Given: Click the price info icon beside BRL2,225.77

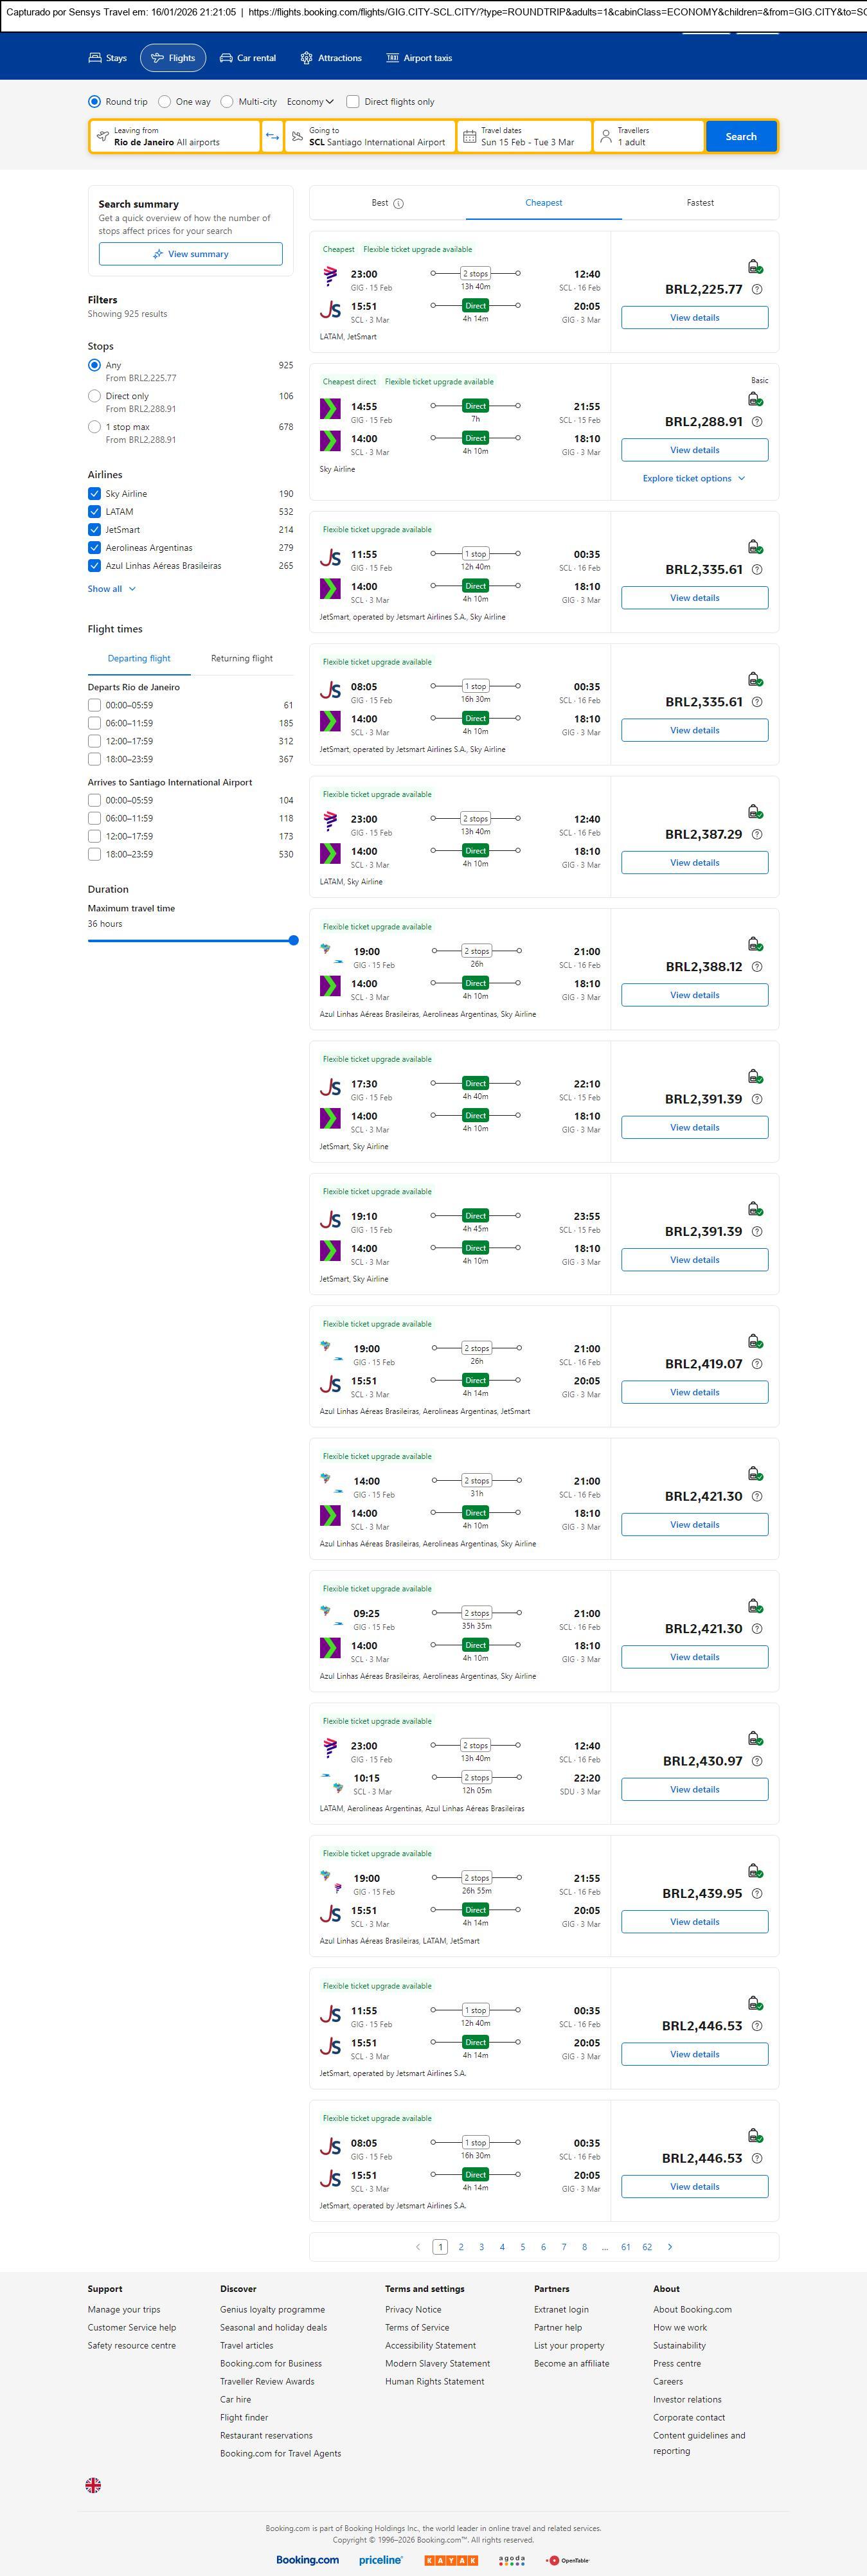Looking at the screenshot, I should (x=757, y=290).
